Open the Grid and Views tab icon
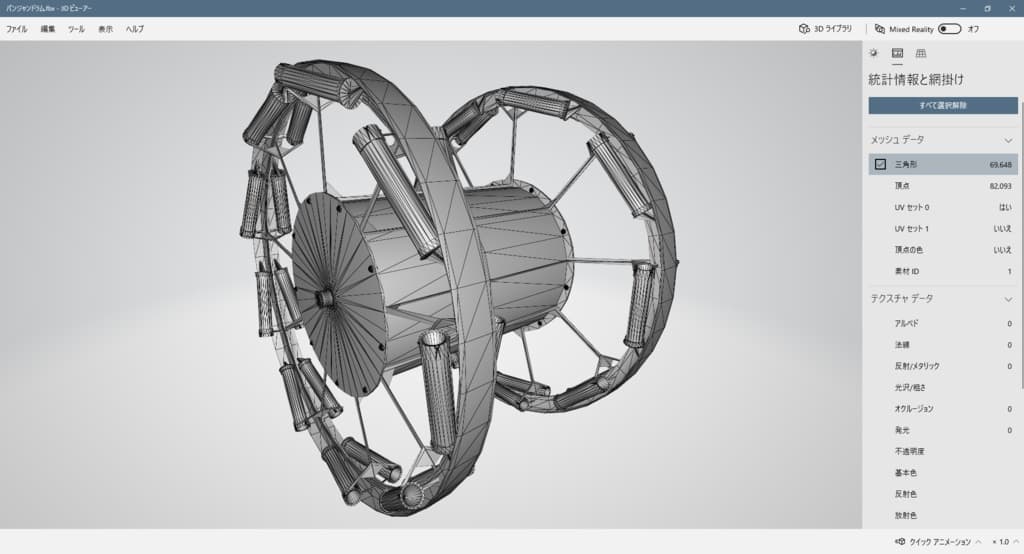1024x554 pixels. 921,53
